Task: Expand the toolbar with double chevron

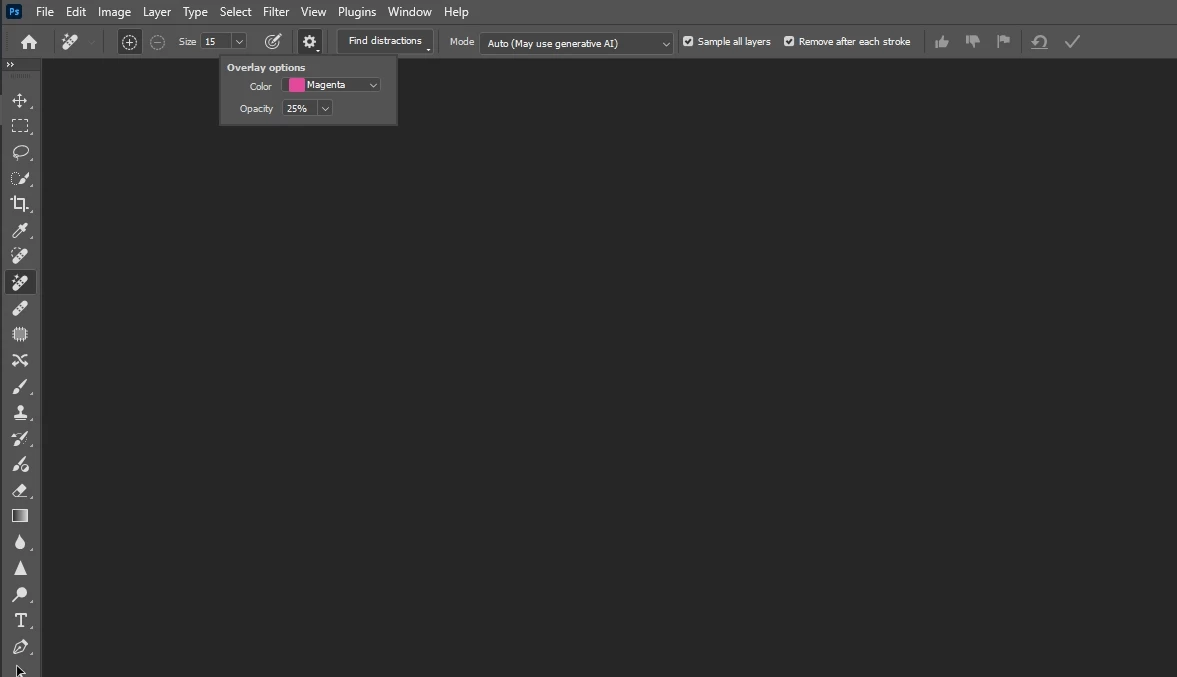Action: click(x=10, y=65)
